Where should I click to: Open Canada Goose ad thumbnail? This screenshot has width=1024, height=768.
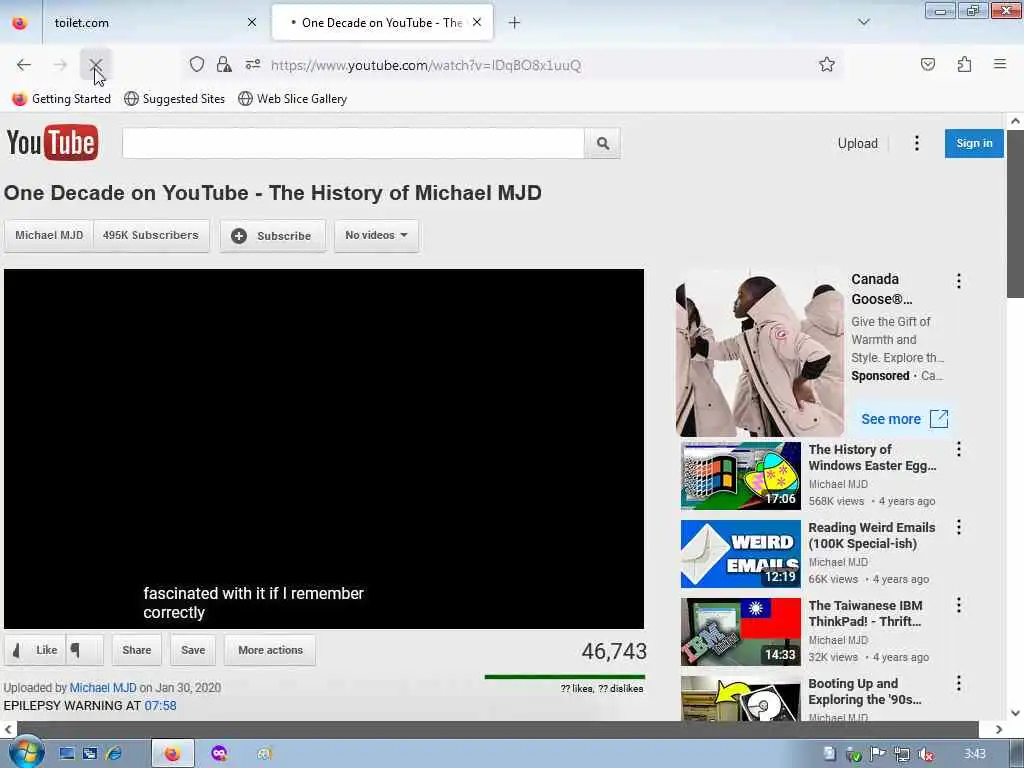pyautogui.click(x=760, y=353)
